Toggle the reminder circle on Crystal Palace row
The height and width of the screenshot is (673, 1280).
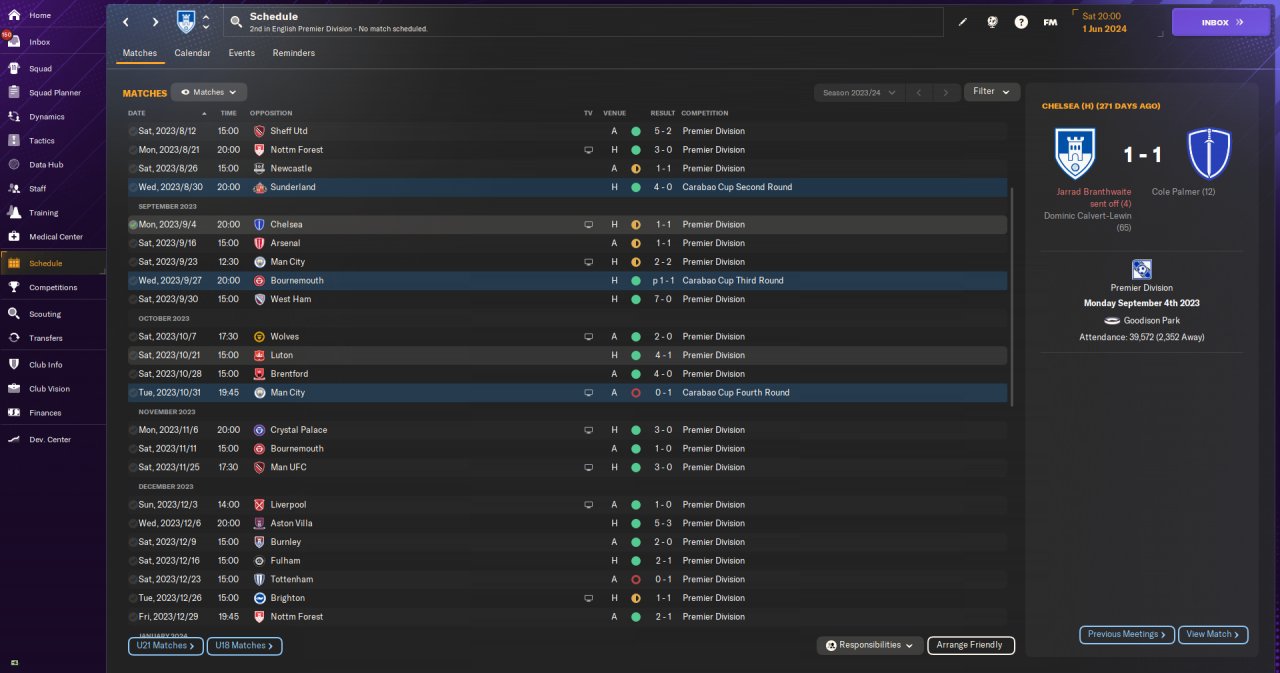pyautogui.click(x=133, y=430)
